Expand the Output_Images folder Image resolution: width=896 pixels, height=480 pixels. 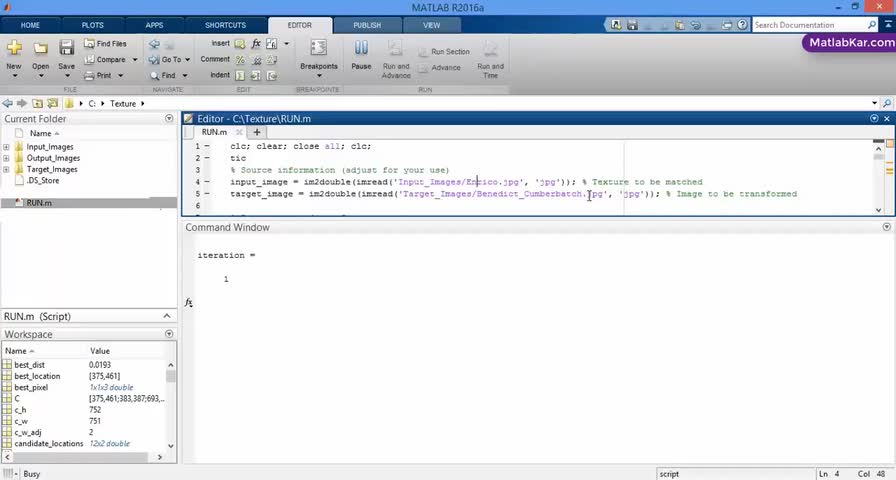point(6,158)
